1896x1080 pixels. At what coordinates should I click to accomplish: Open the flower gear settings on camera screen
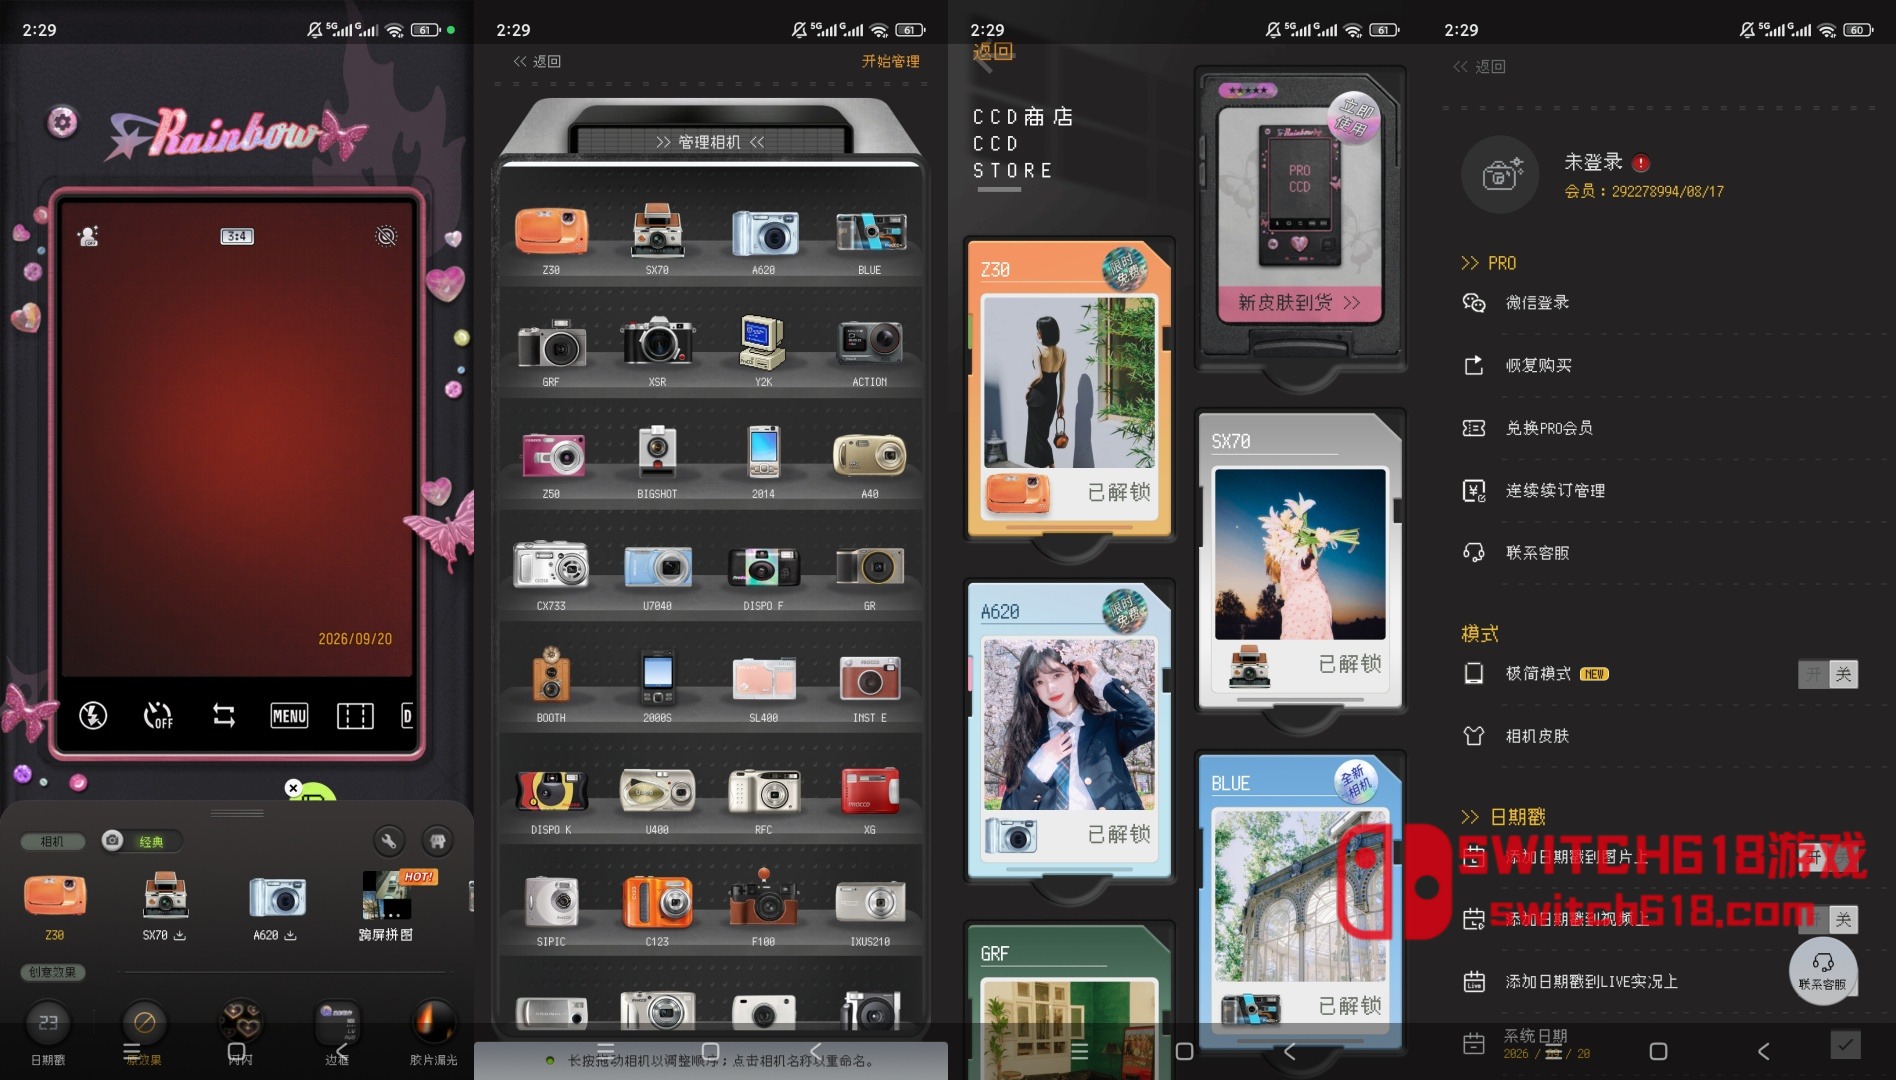pyautogui.click(x=62, y=123)
